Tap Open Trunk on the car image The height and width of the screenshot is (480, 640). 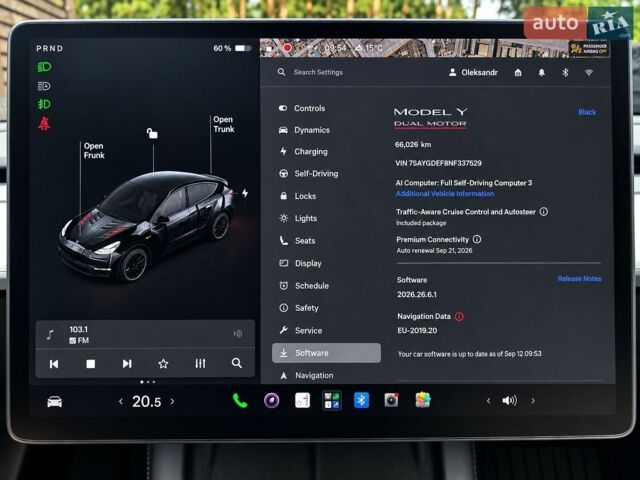[x=224, y=124]
